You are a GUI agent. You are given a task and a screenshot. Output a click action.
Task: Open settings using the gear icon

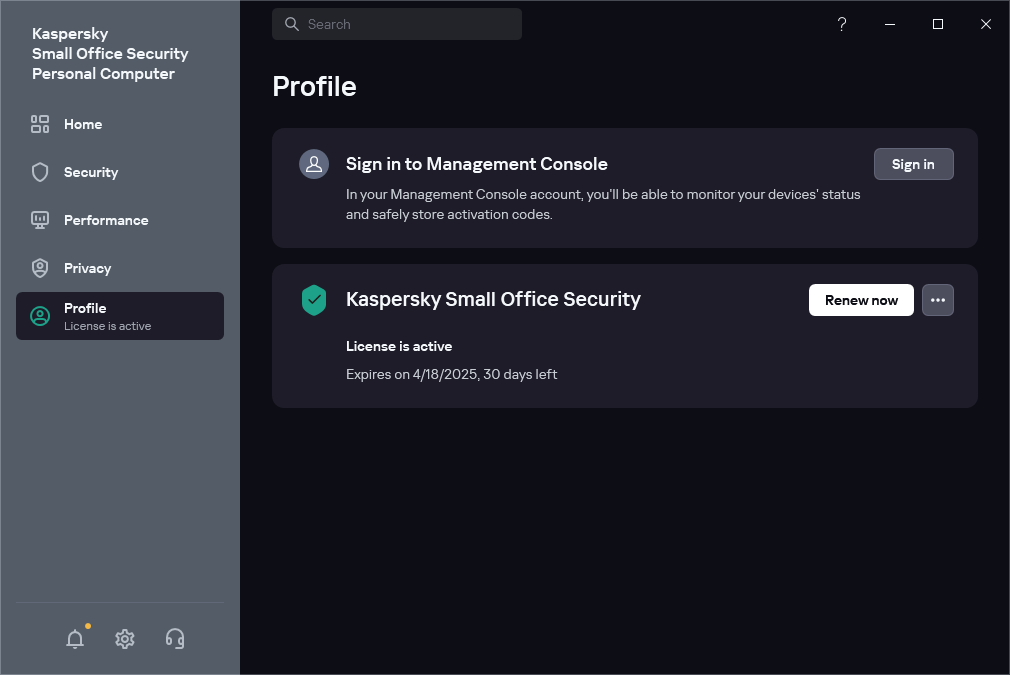124,638
